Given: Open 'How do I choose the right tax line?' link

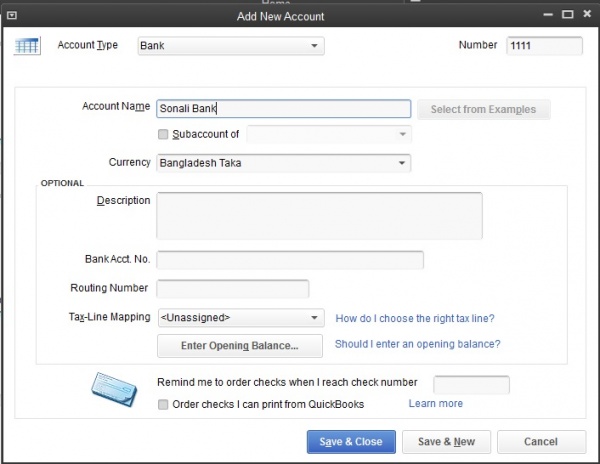Looking at the screenshot, I should point(415,319).
